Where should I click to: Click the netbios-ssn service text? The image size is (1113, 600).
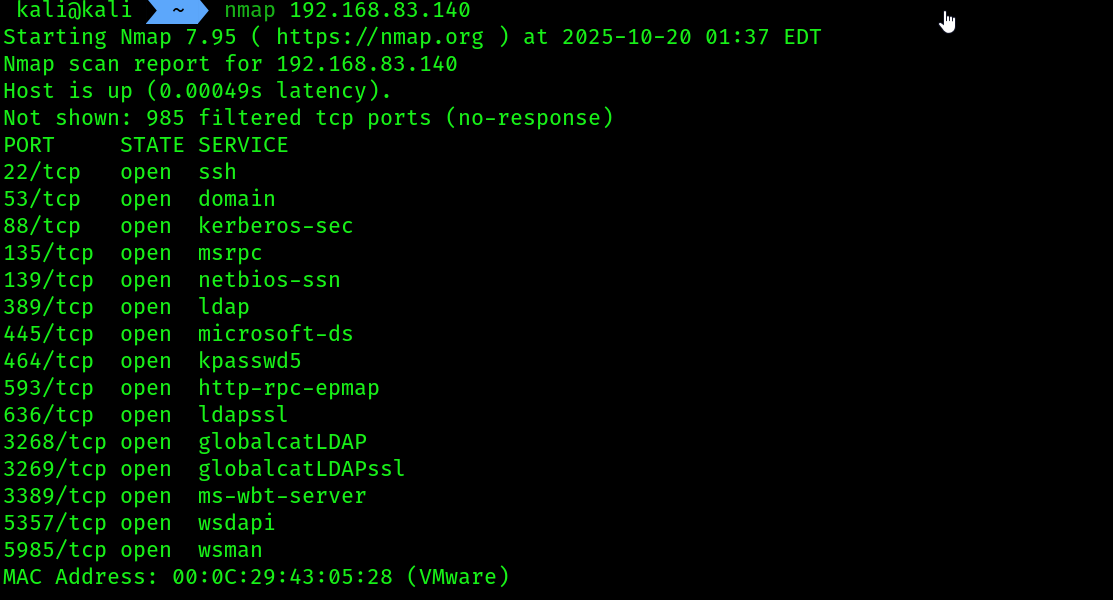click(269, 280)
